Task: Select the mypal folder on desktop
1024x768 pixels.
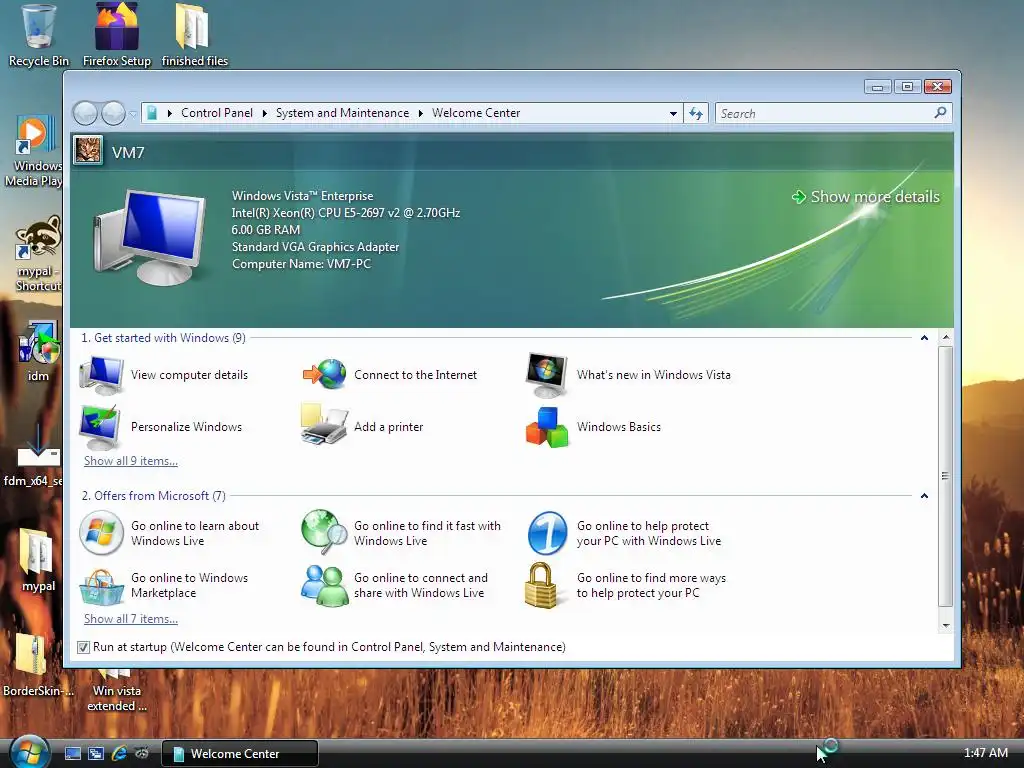Action: (x=38, y=560)
